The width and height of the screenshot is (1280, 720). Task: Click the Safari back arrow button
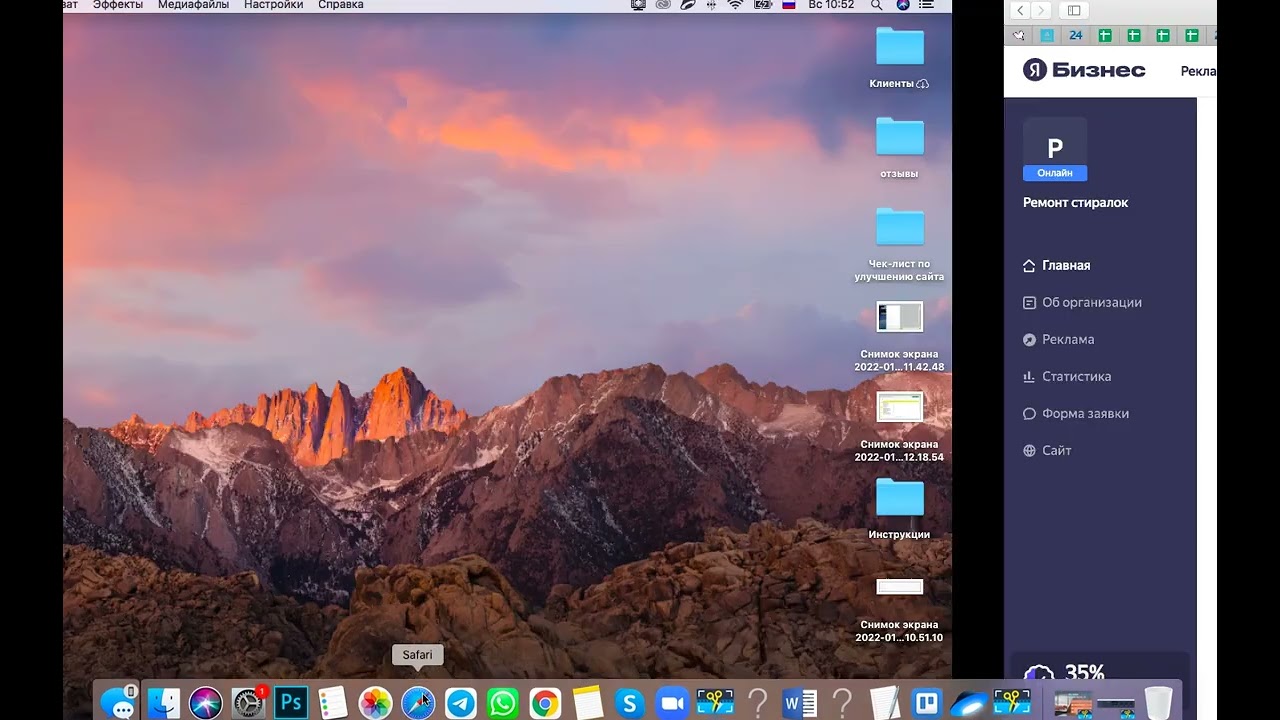pyautogui.click(x=1020, y=10)
